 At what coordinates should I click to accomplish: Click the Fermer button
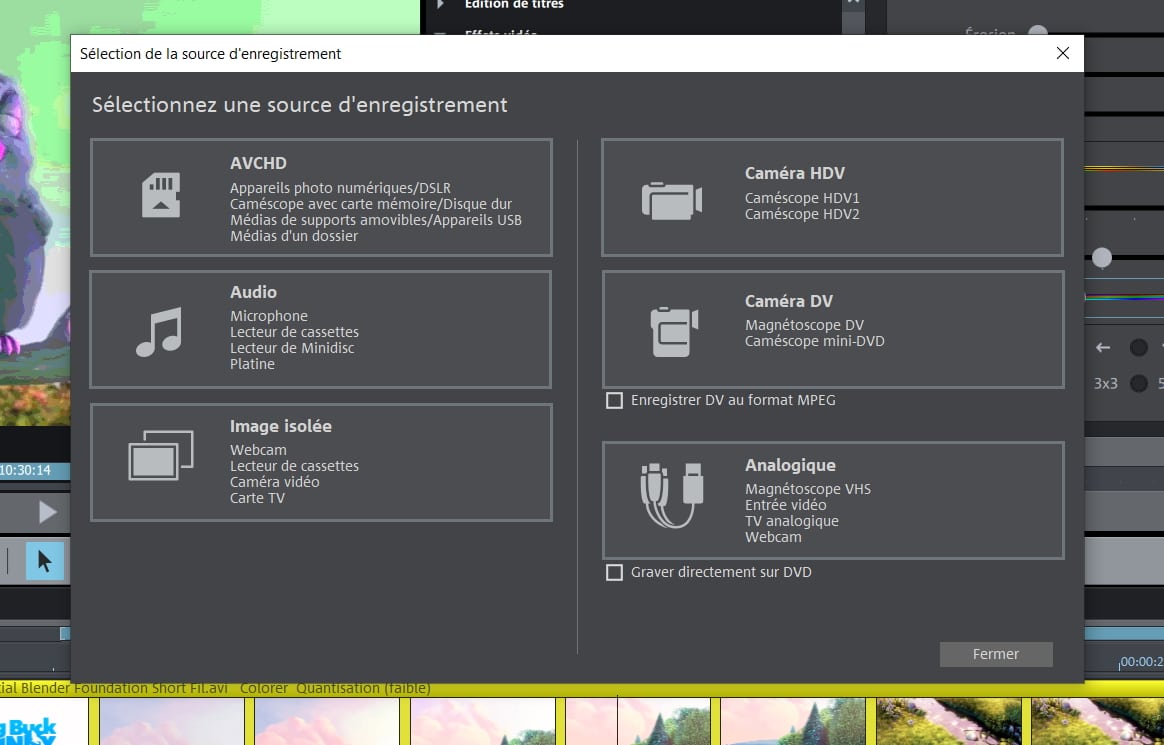point(995,654)
